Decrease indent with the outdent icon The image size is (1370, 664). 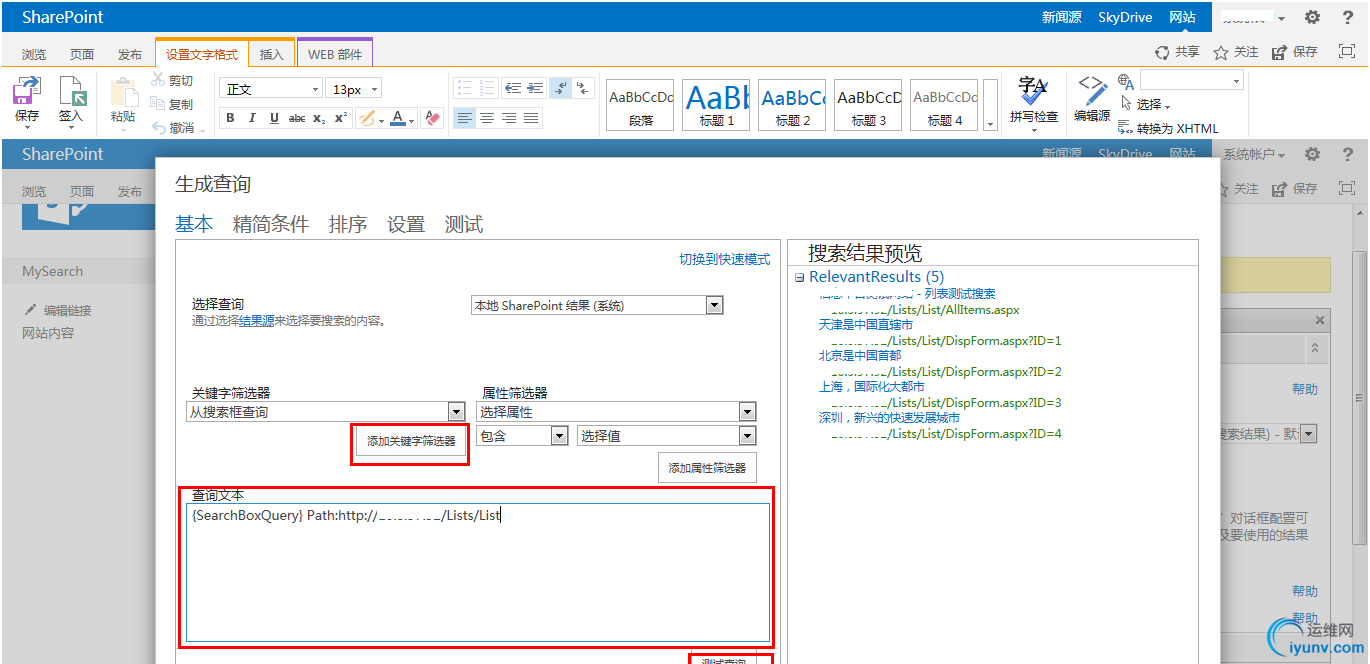coord(512,88)
